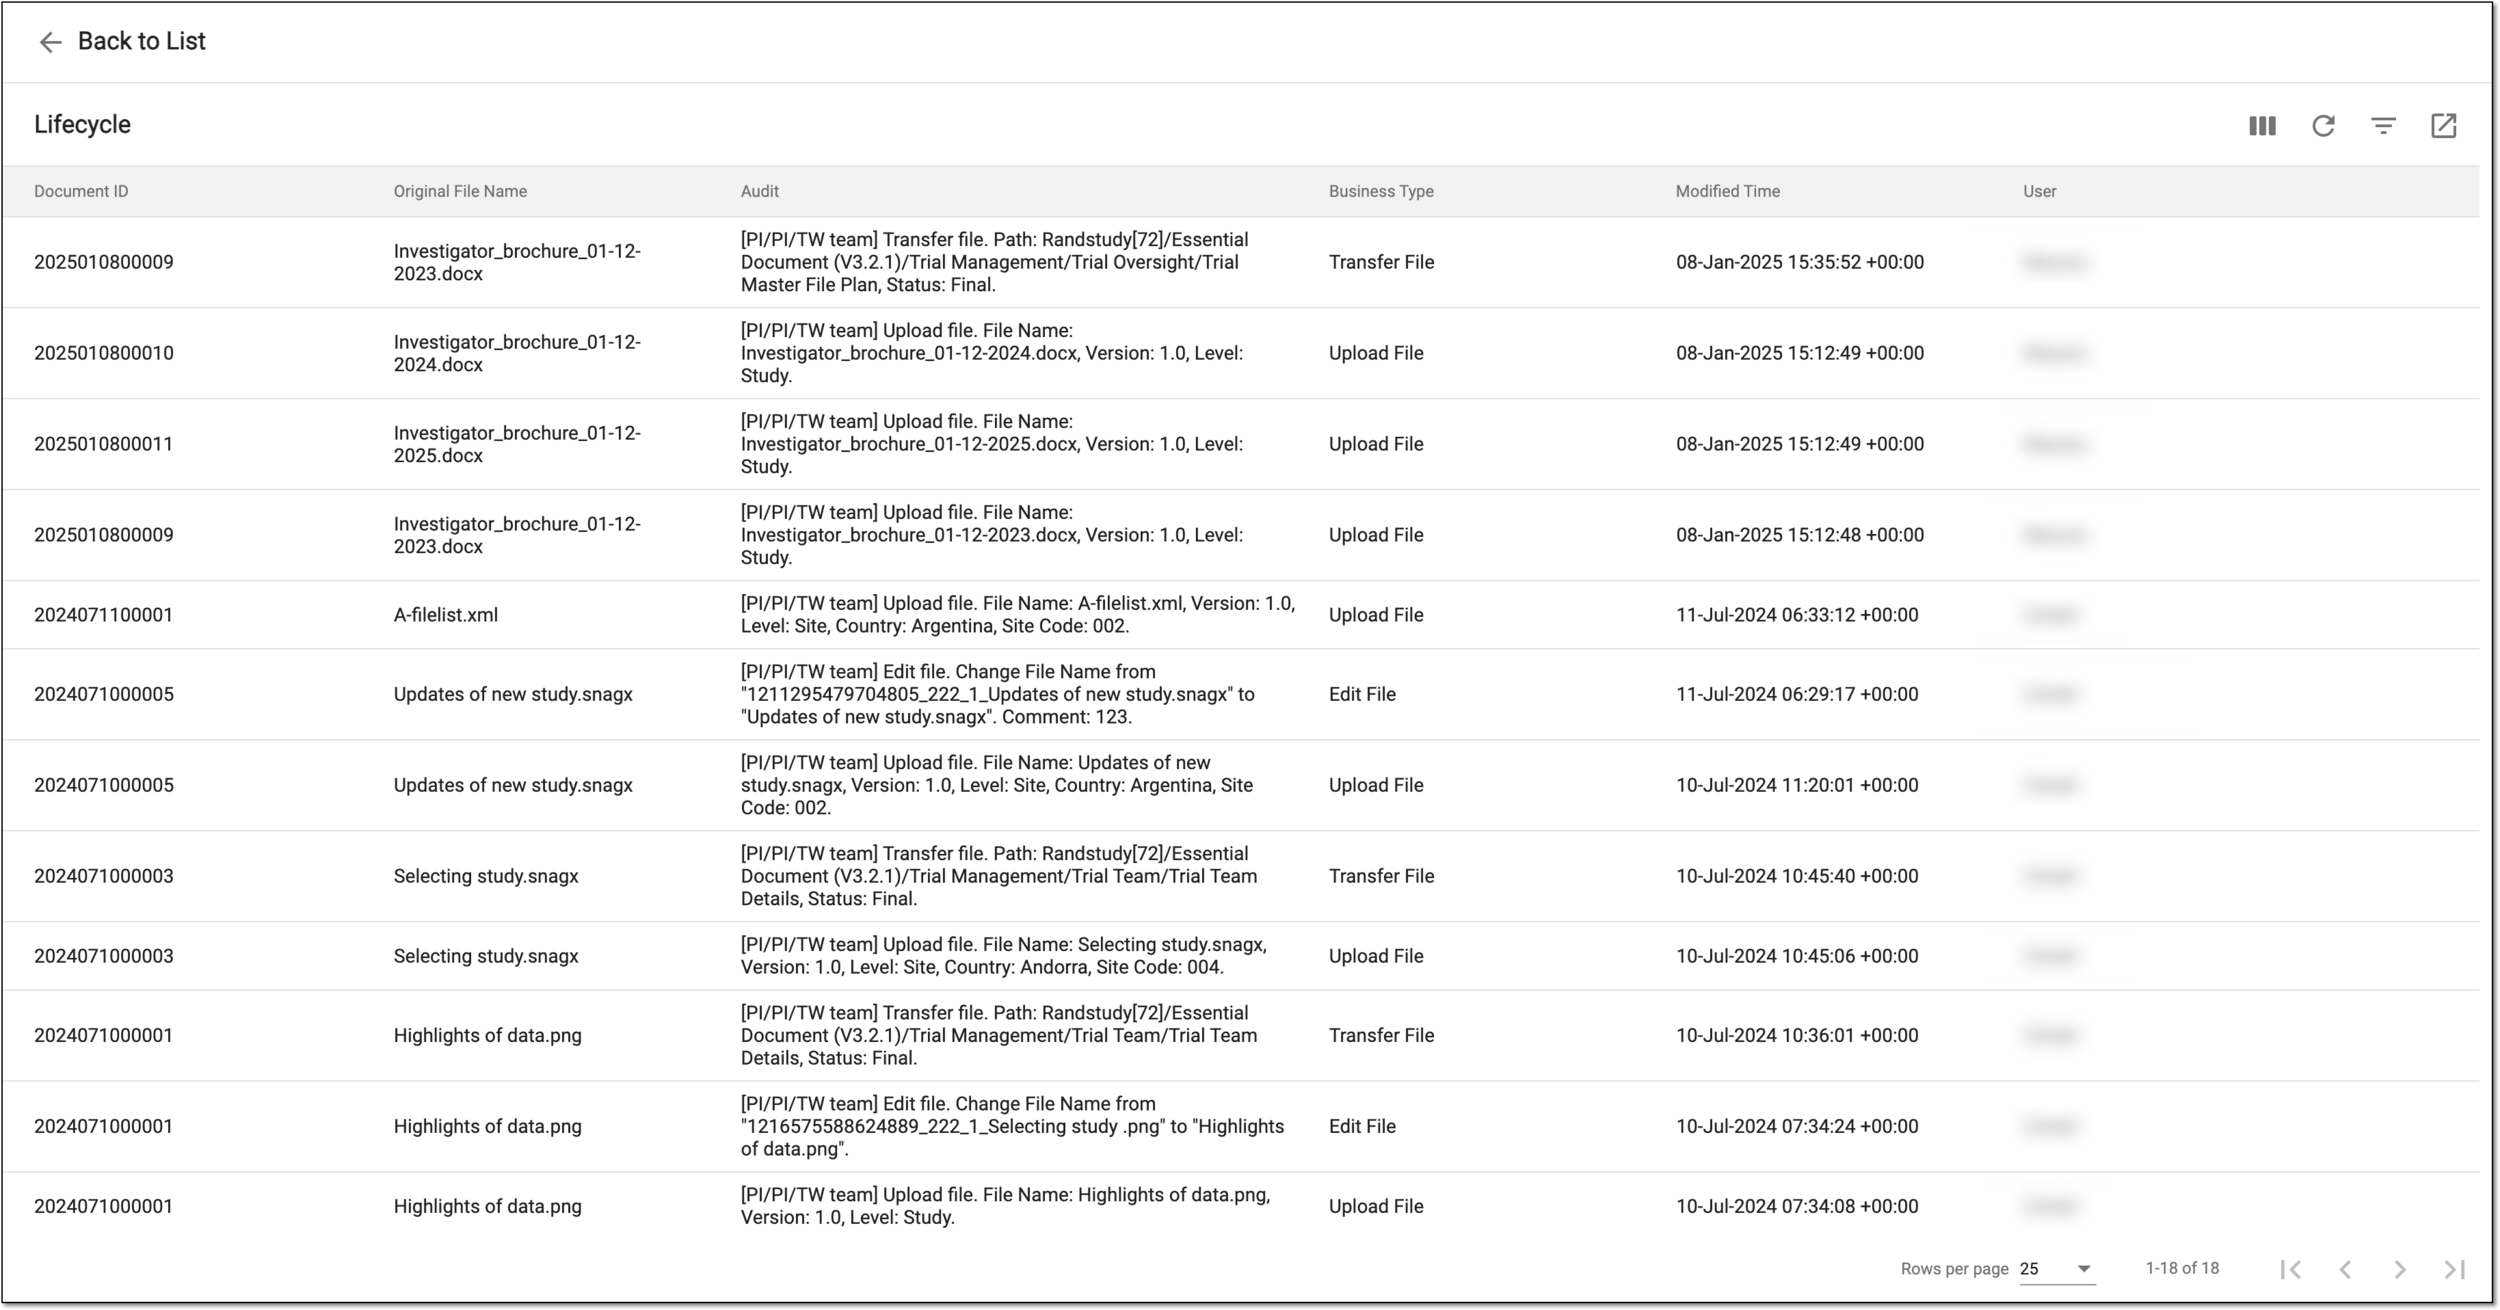Click the Back to List arrow icon
Image resolution: width=2500 pixels, height=1310 pixels.
coord(50,42)
